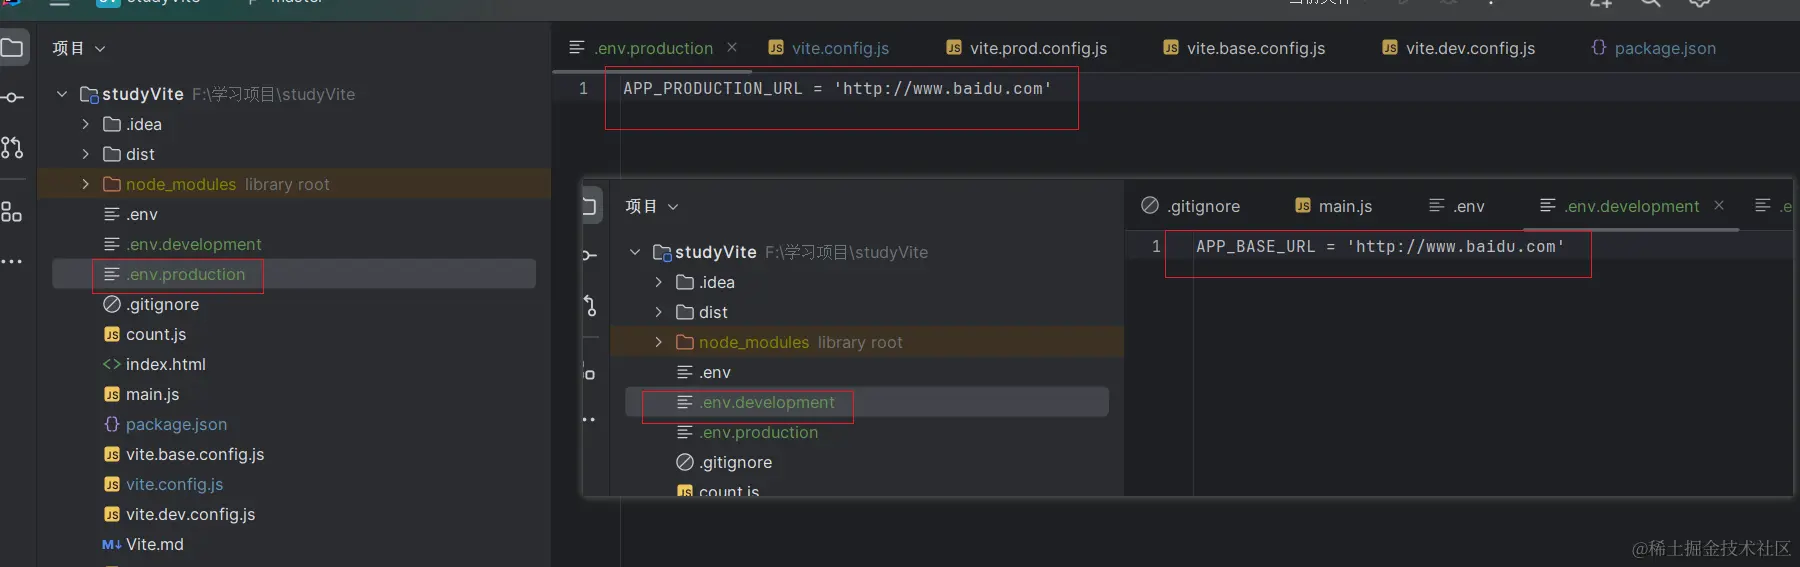Switch to .gitignore tab in inset editor
1800x567 pixels.
point(1191,206)
